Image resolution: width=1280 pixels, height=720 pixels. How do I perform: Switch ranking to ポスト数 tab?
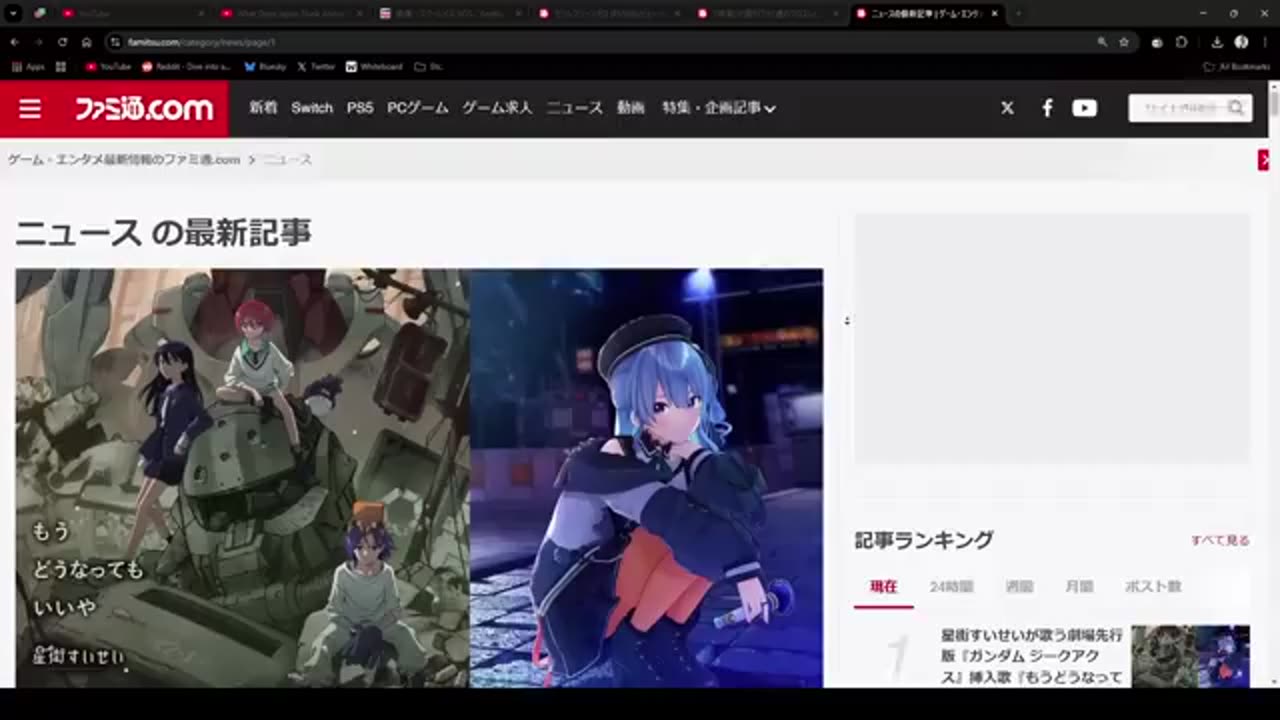[x=1153, y=587]
